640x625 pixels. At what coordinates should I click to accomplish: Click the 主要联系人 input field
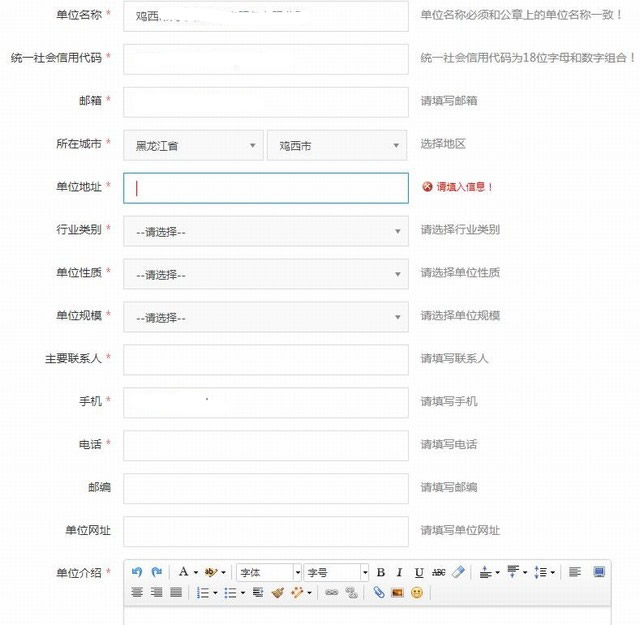[x=265, y=359]
